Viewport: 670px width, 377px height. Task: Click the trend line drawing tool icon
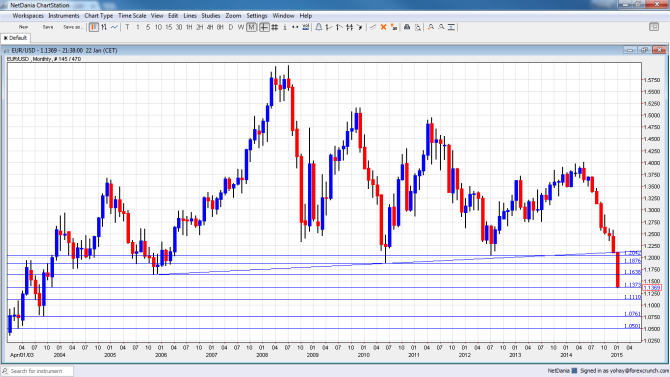339,27
